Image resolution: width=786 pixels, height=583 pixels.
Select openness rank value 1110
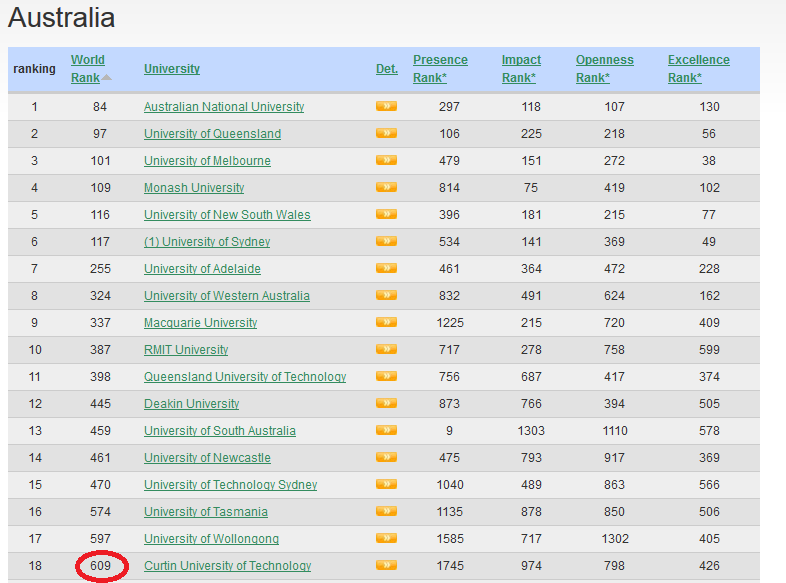[615, 431]
